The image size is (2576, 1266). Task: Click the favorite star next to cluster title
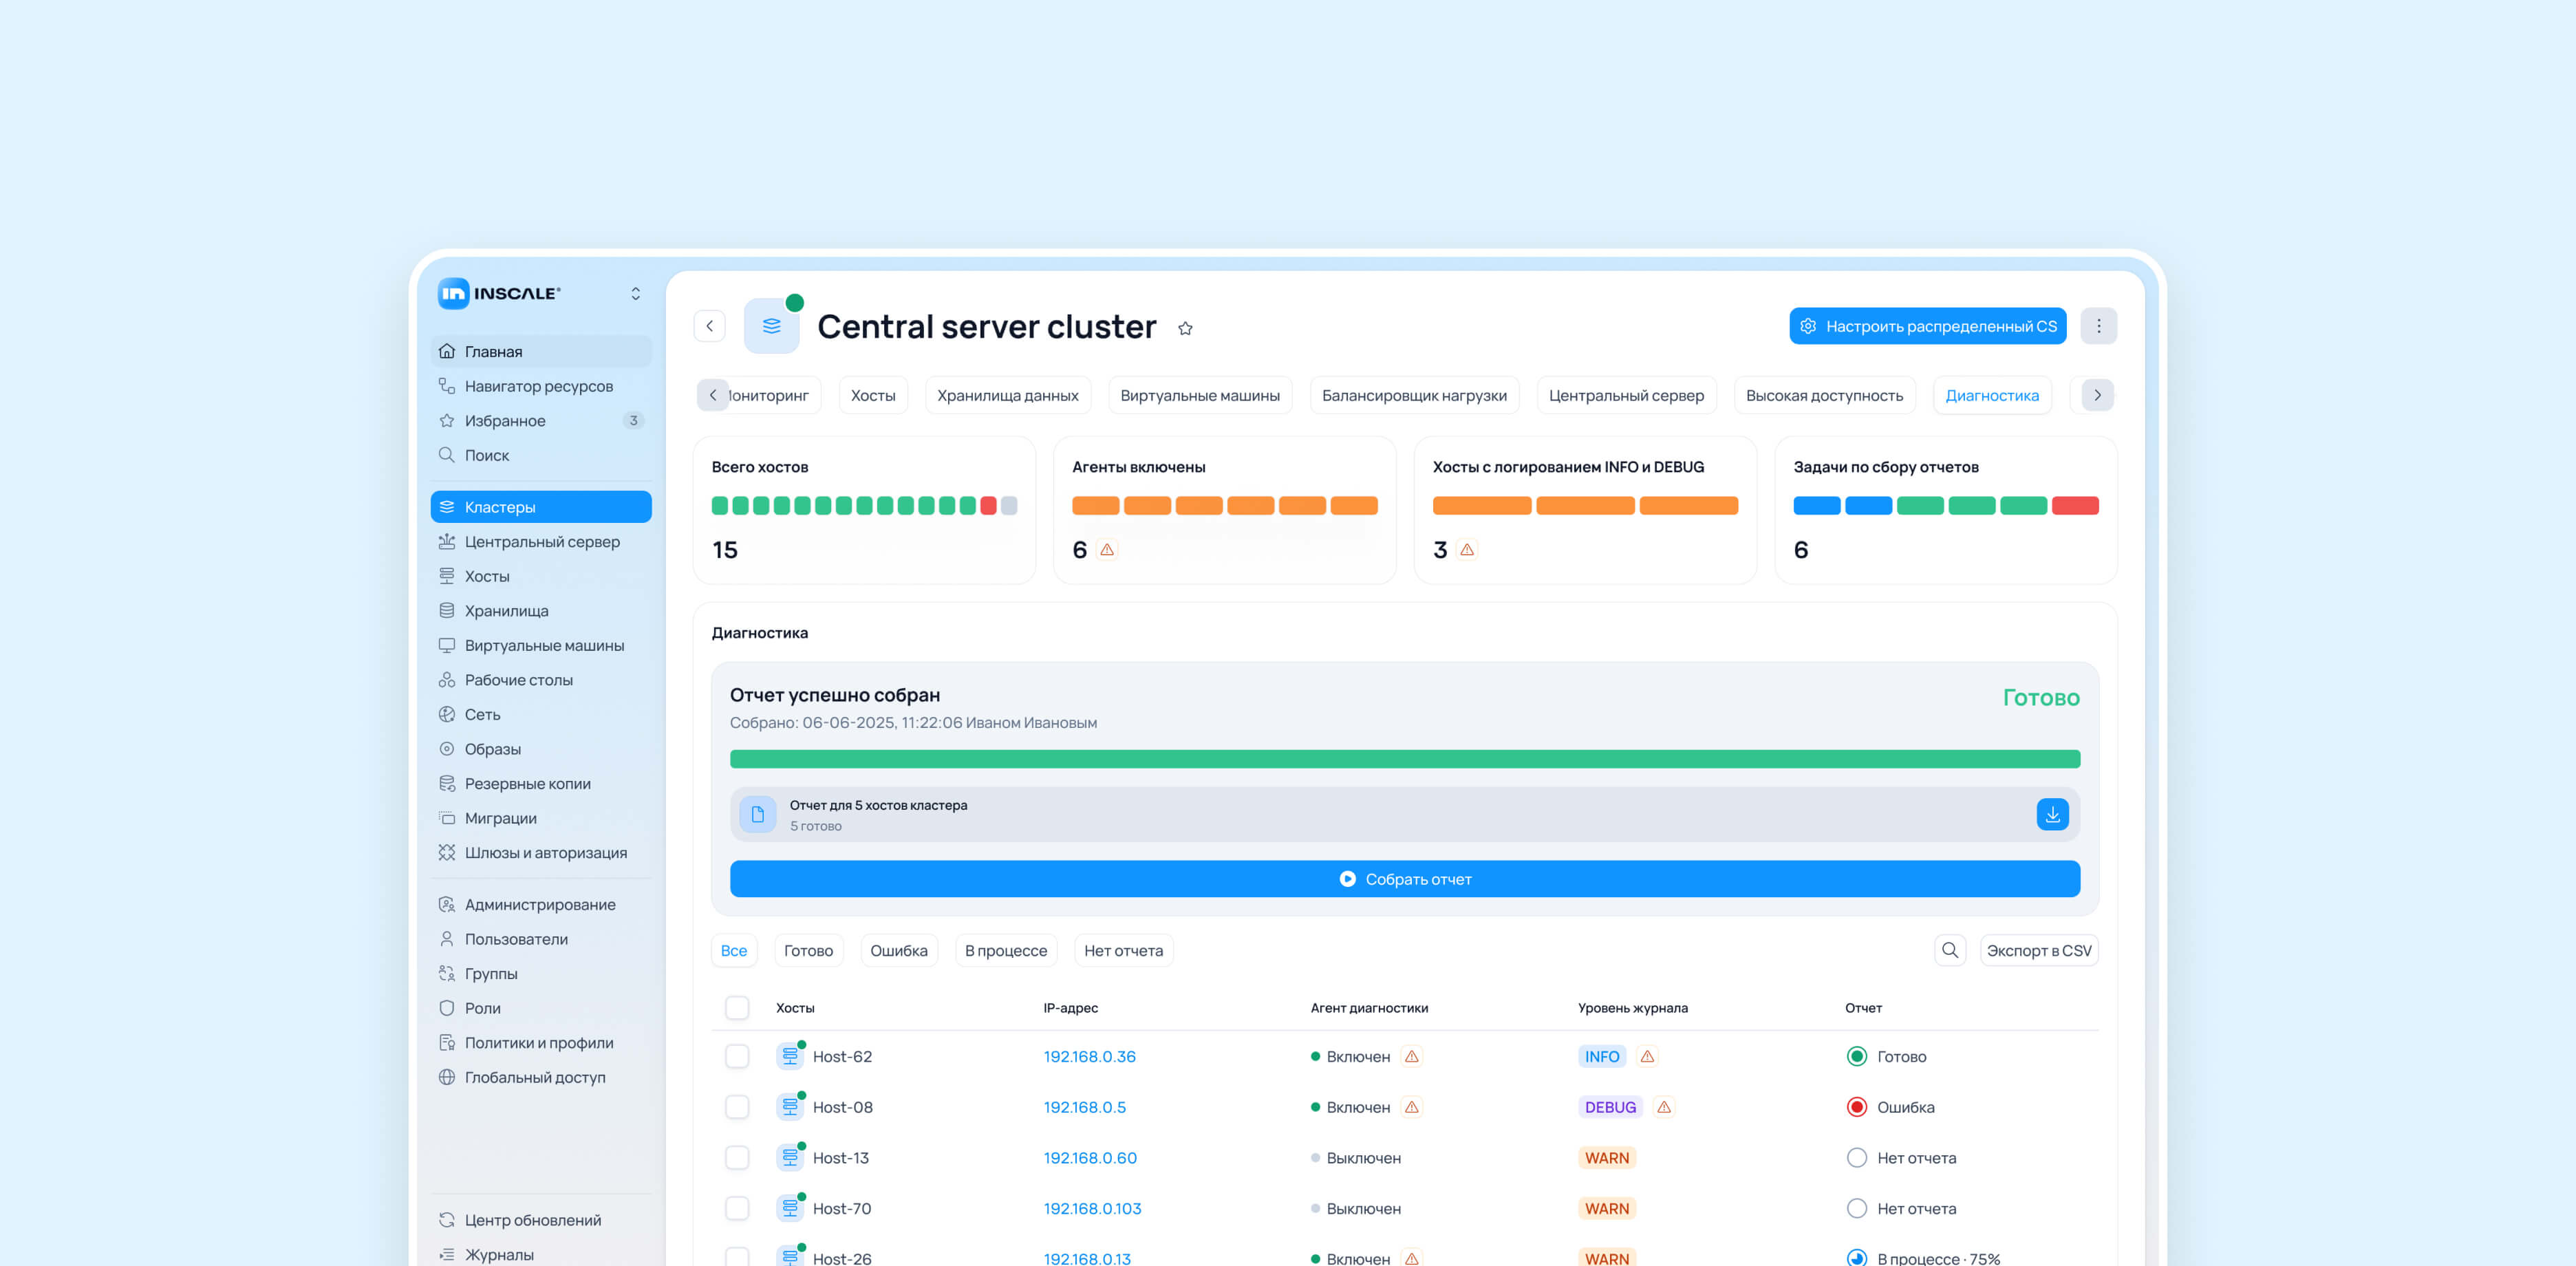(x=1185, y=328)
